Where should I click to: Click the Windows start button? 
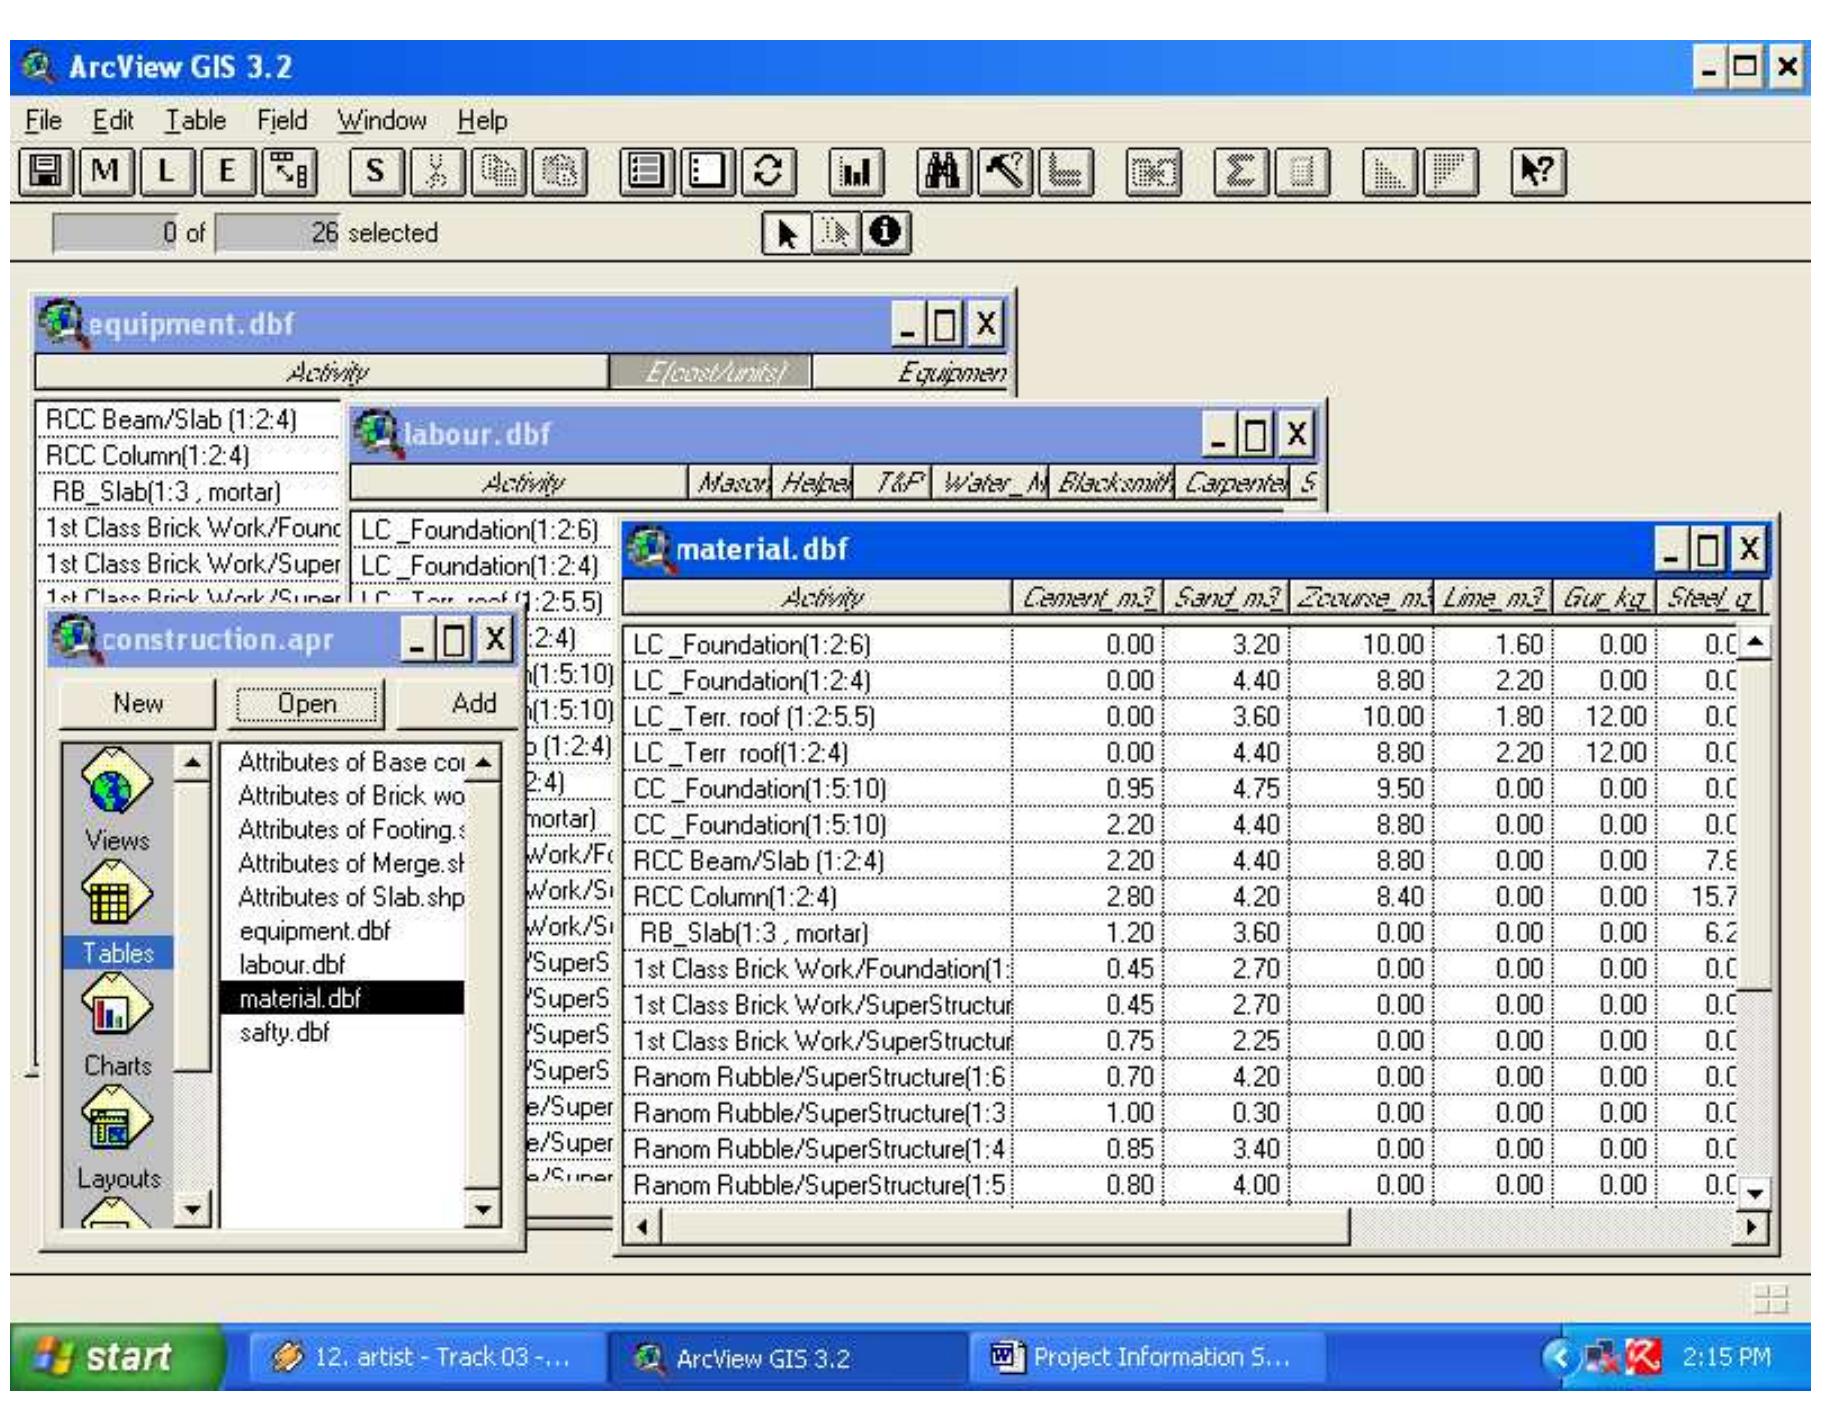tap(115, 1358)
